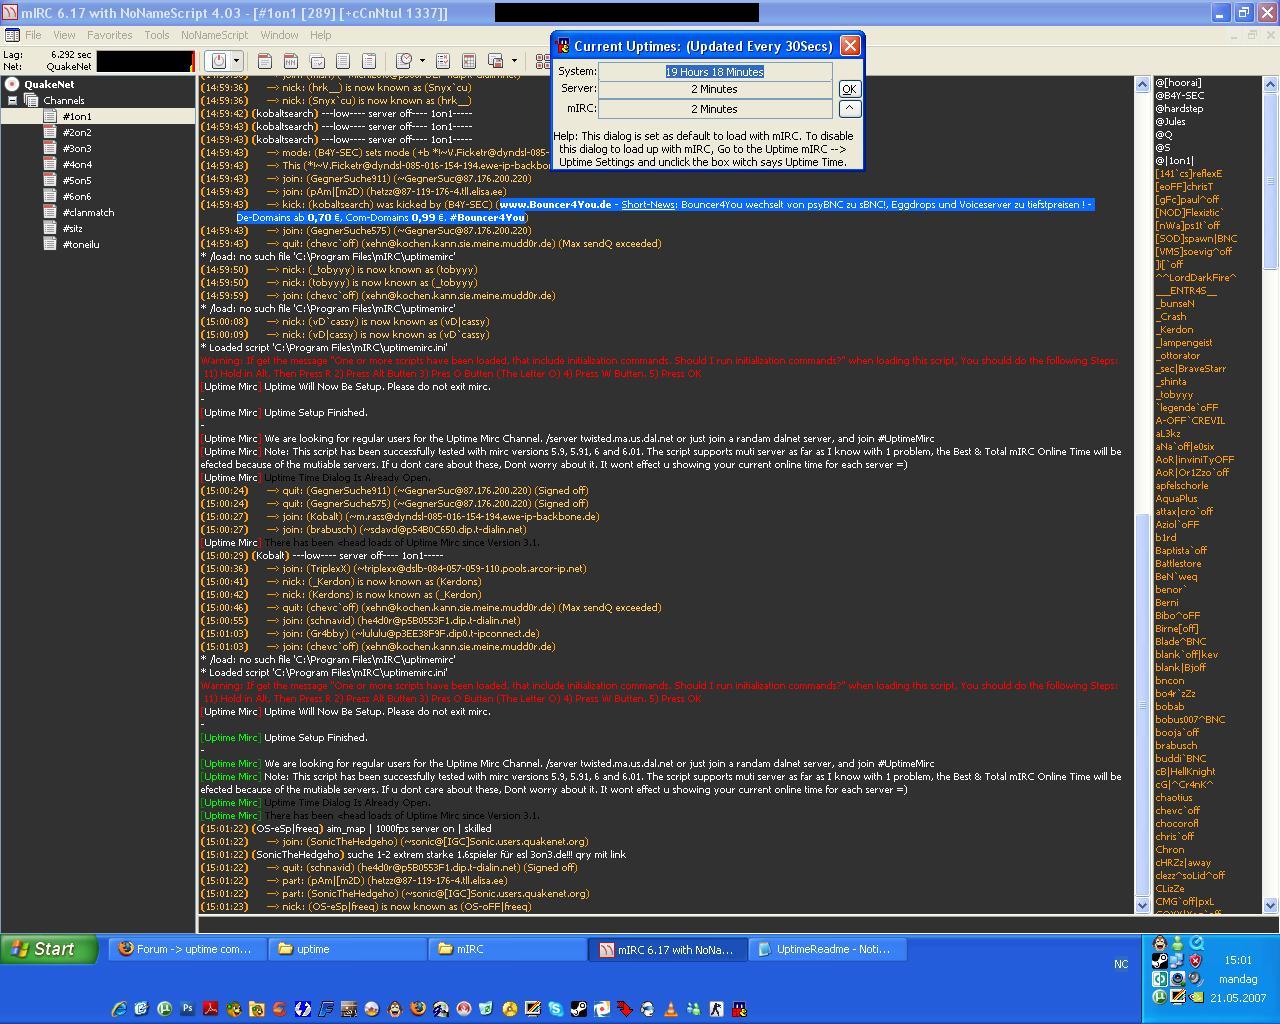This screenshot has width=1280, height=1024.
Task: Launch Photoshop from the quick launch bar
Action: pos(187,1009)
